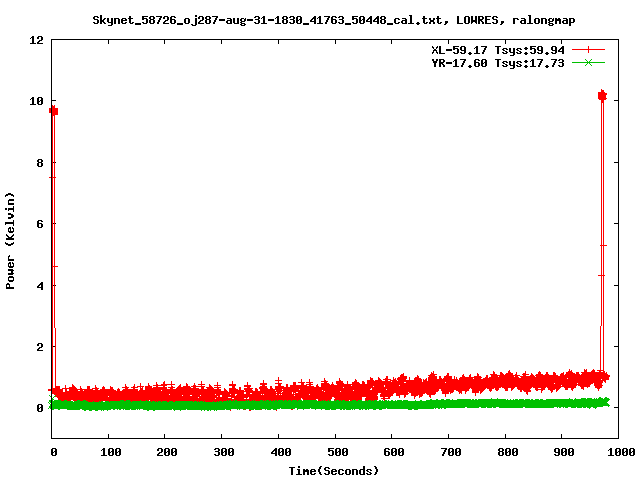This screenshot has height=480, width=640.
Task: Click the x-axis tick label 600
Action: [x=394, y=452]
